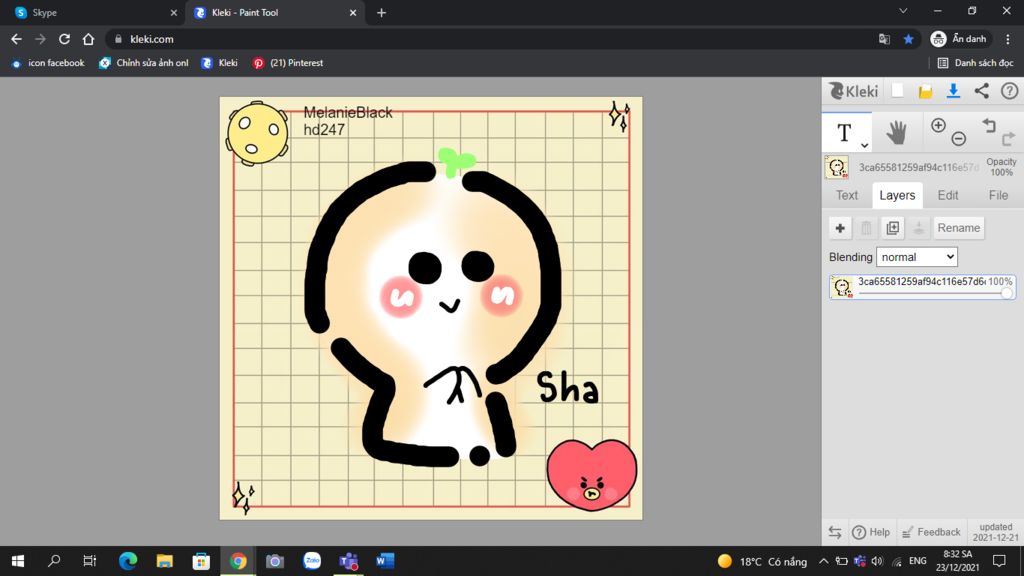Open the Feedback link
This screenshot has height=576, width=1024.
[931, 532]
